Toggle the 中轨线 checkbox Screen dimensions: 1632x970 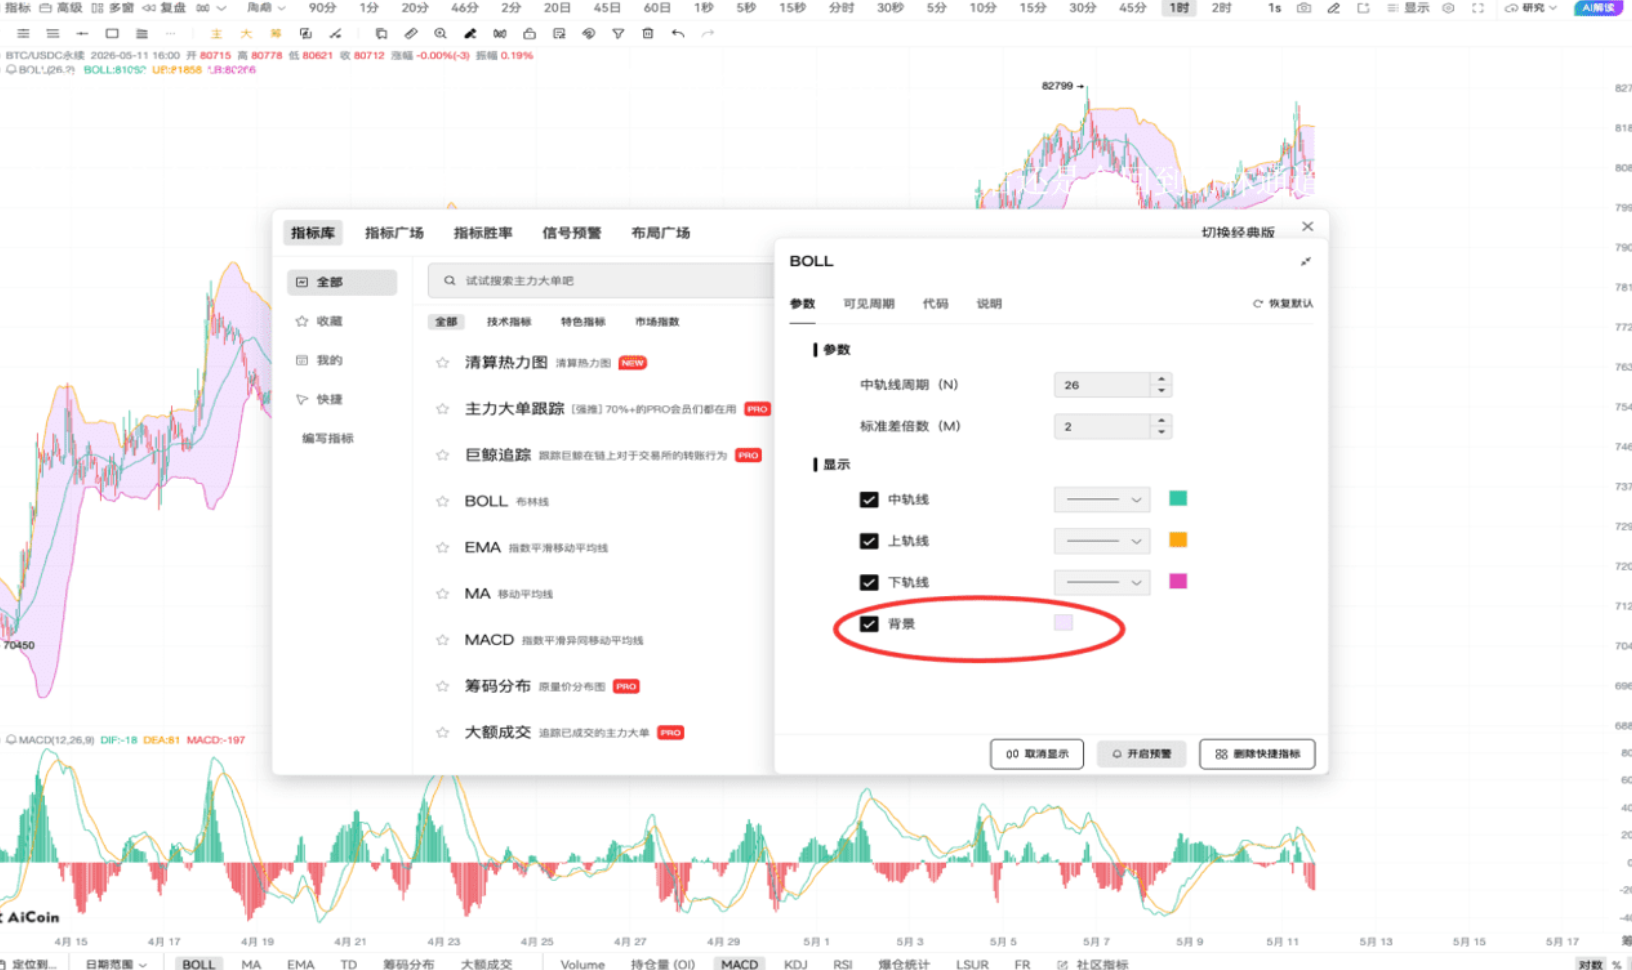pyautogui.click(x=869, y=499)
